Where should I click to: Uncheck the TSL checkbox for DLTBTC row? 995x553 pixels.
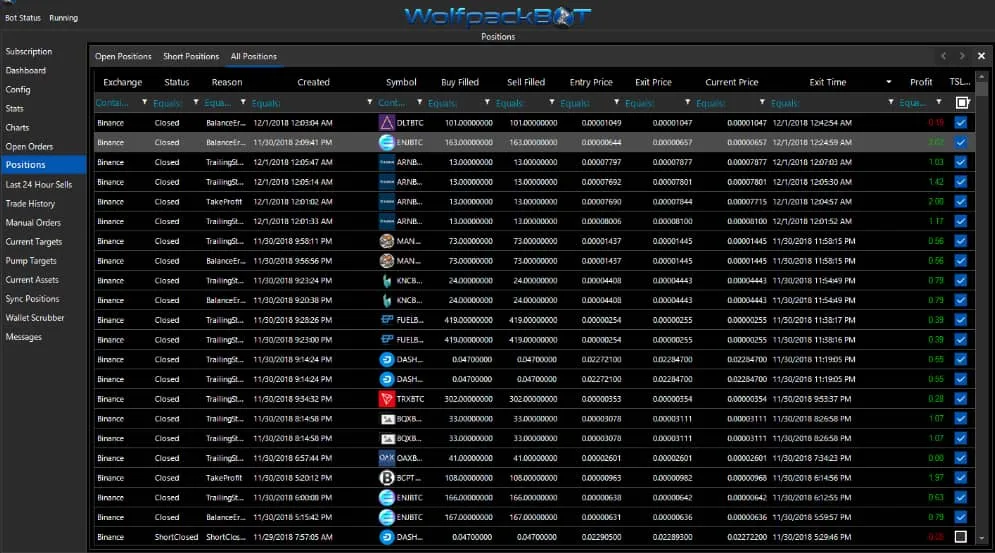click(961, 123)
